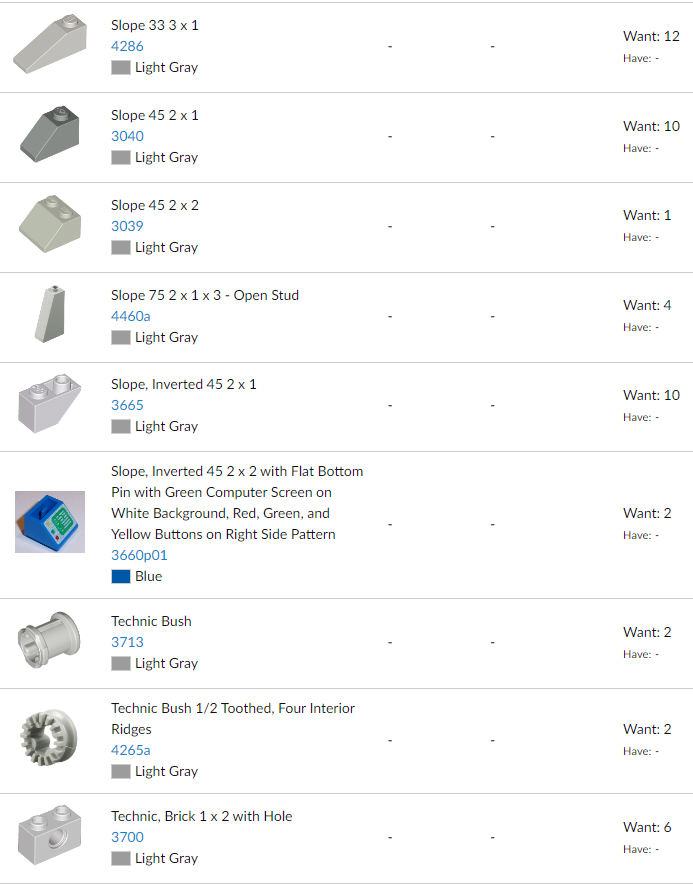The height and width of the screenshot is (887, 693).
Task: Follow the 3040 part number link
Action: point(127,136)
